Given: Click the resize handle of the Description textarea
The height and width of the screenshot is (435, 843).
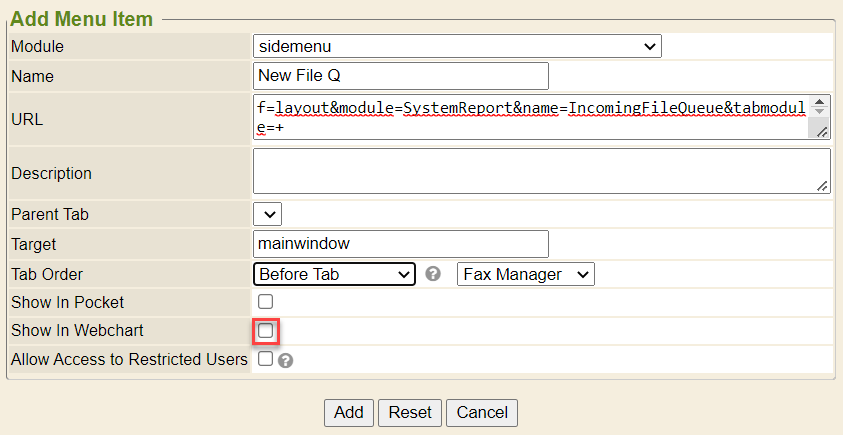Looking at the screenshot, I should tap(822, 185).
